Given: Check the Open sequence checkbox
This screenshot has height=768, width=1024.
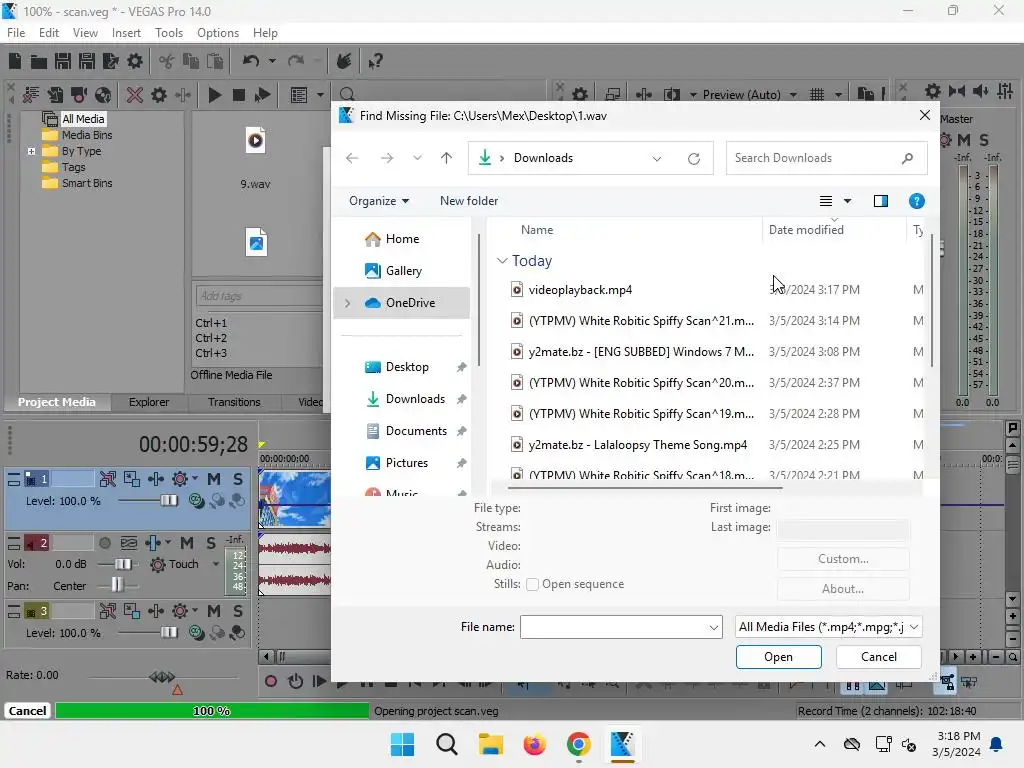Looking at the screenshot, I should 532,584.
